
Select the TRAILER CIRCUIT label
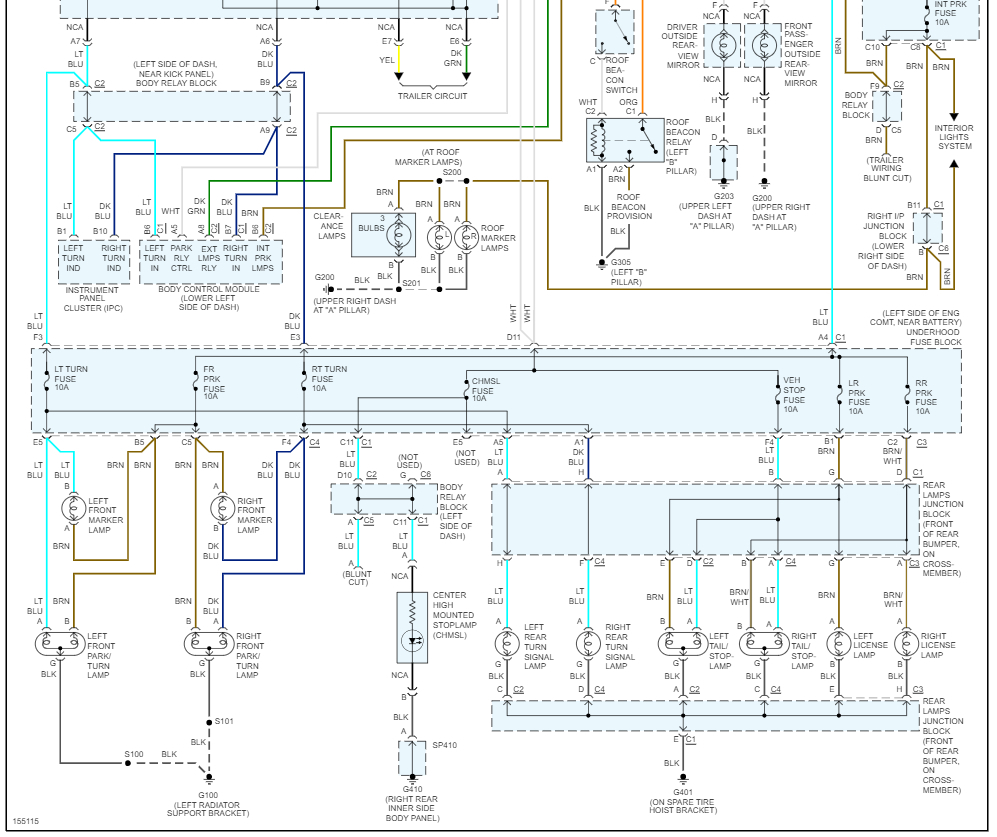tap(432, 96)
